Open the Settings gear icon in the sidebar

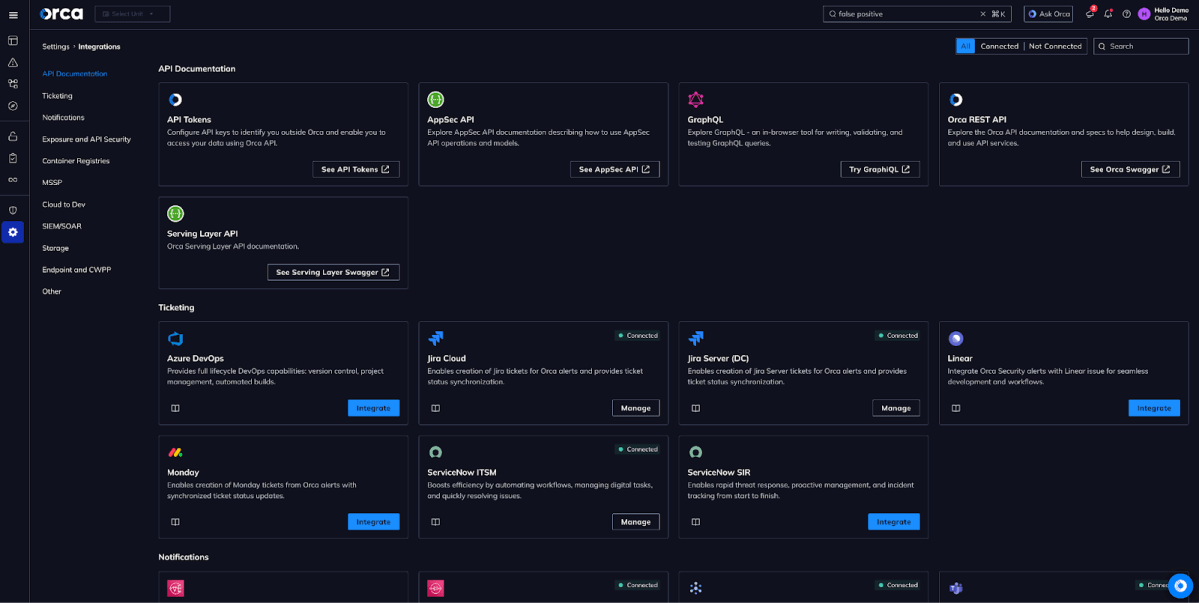13,232
